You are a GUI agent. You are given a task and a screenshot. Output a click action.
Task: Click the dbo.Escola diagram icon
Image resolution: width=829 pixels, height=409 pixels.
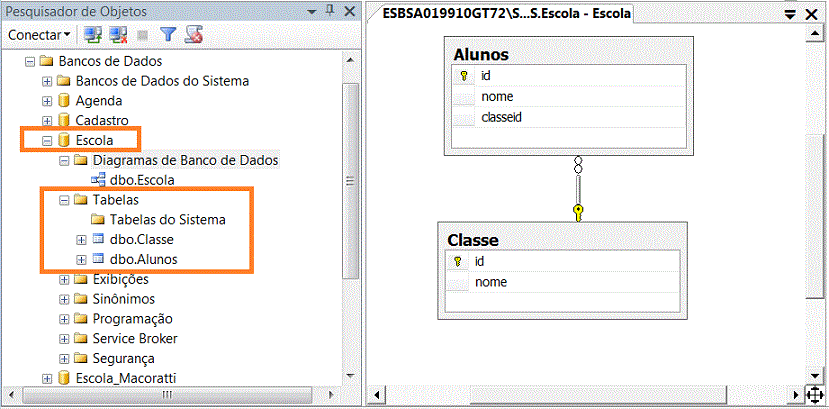(98, 180)
